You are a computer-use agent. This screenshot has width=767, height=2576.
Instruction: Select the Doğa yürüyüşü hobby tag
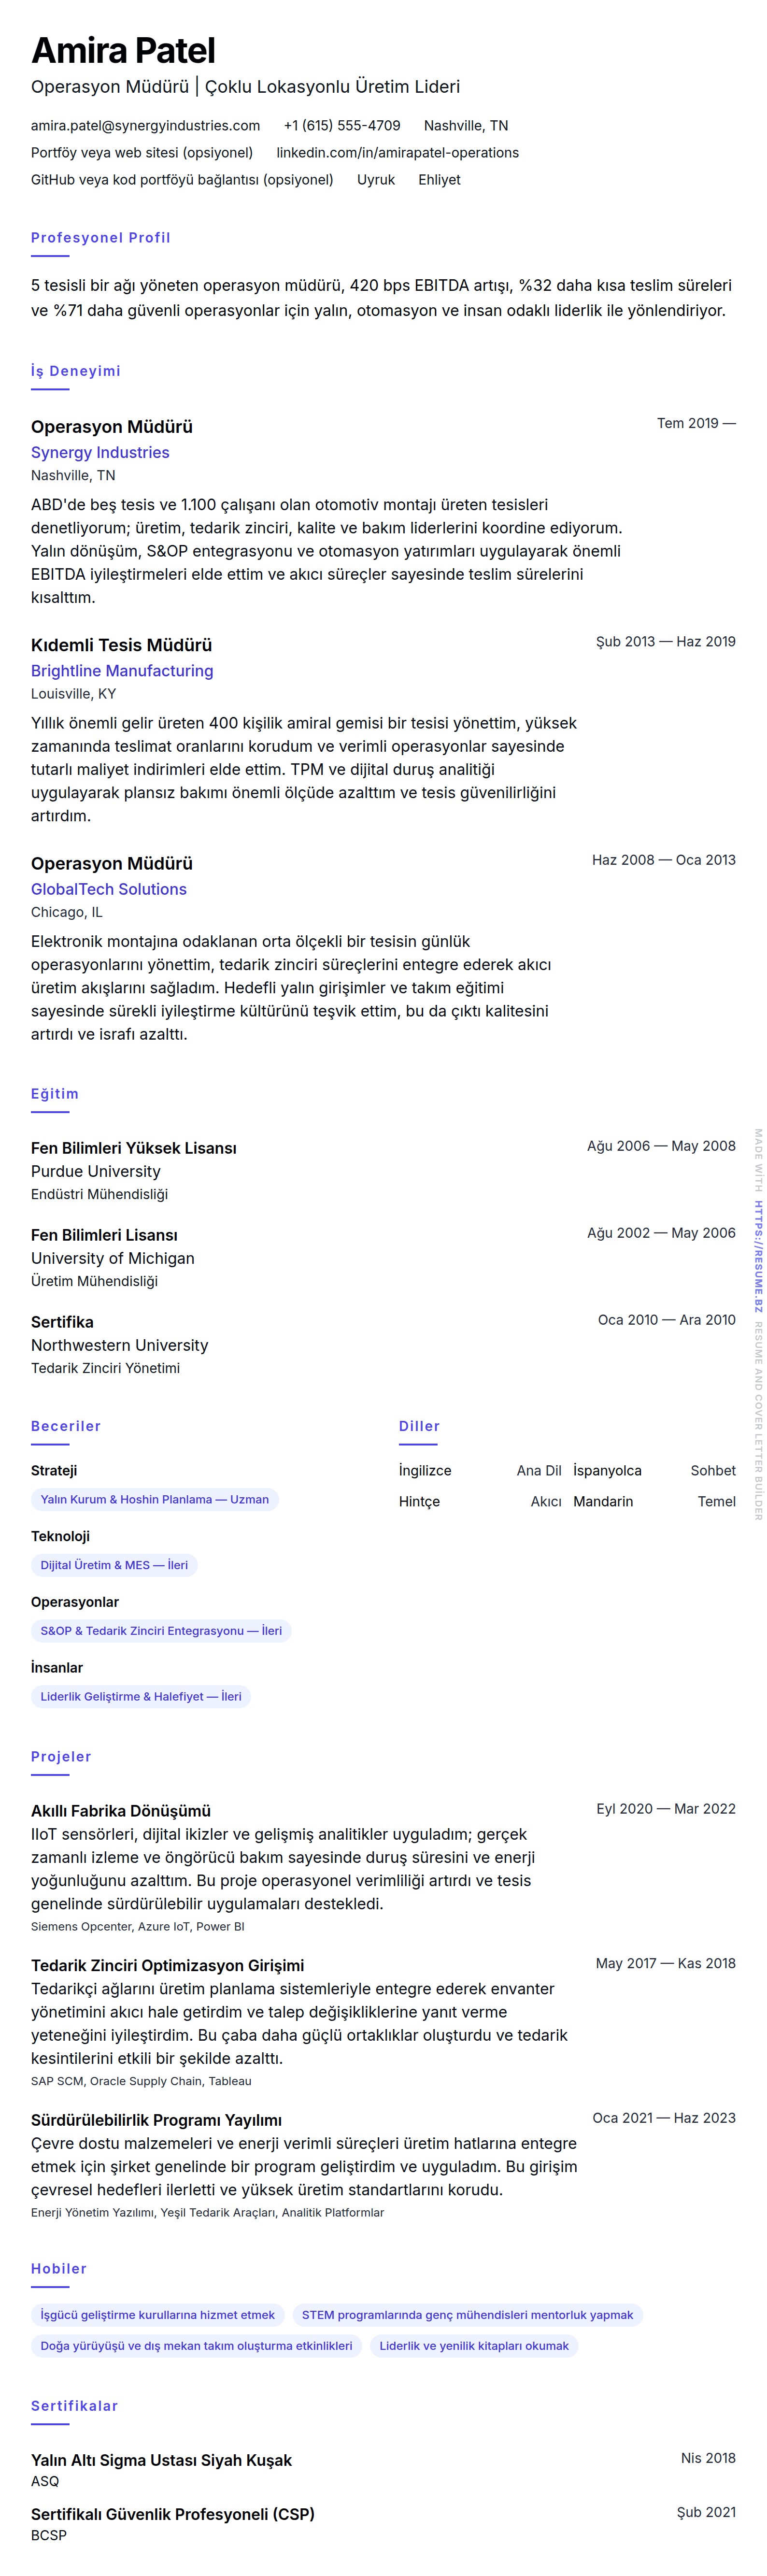[196, 2346]
